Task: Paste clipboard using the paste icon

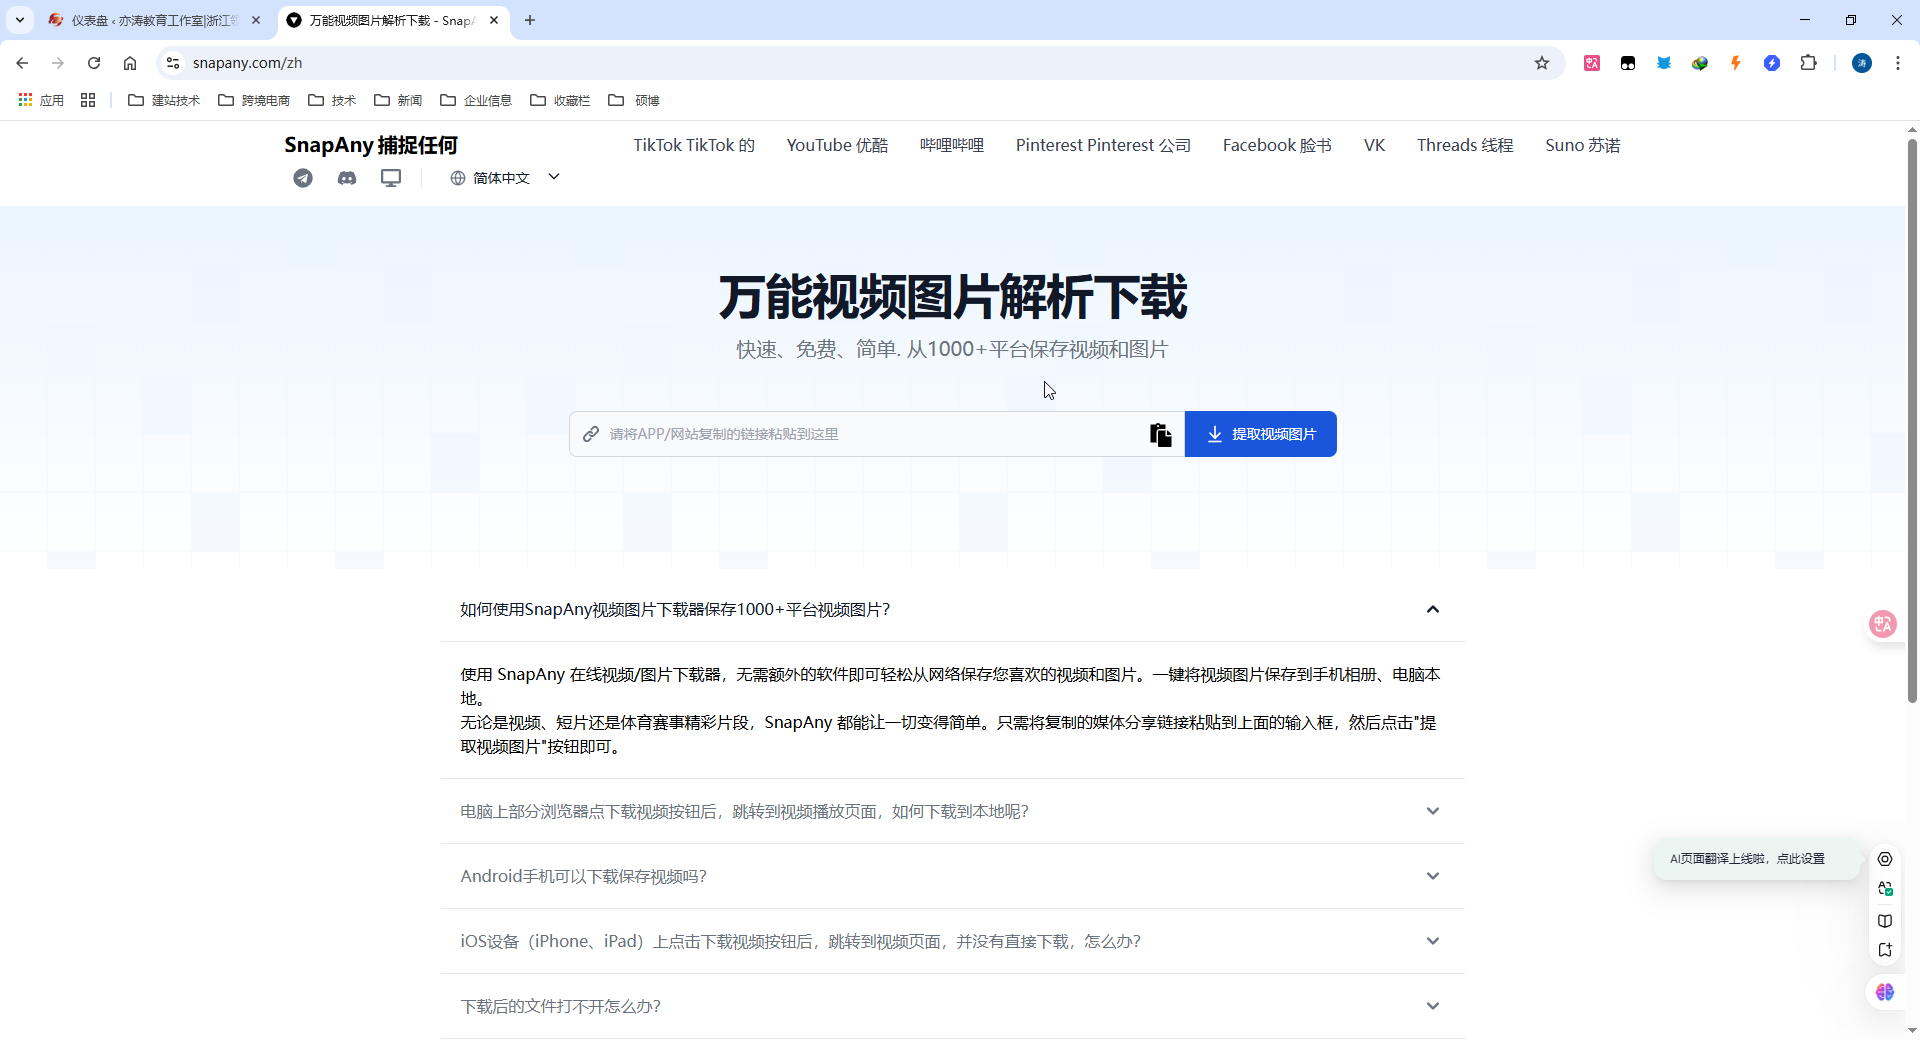Action: [1160, 434]
